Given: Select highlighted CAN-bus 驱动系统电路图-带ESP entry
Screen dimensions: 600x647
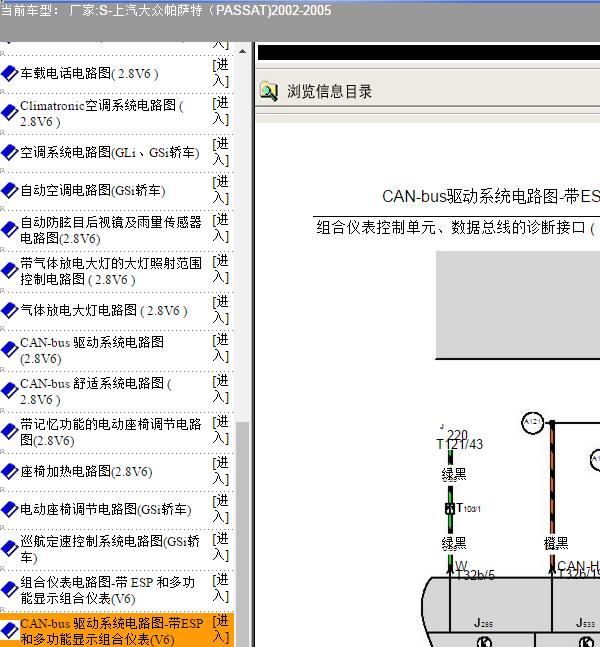Looking at the screenshot, I should 111,631.
